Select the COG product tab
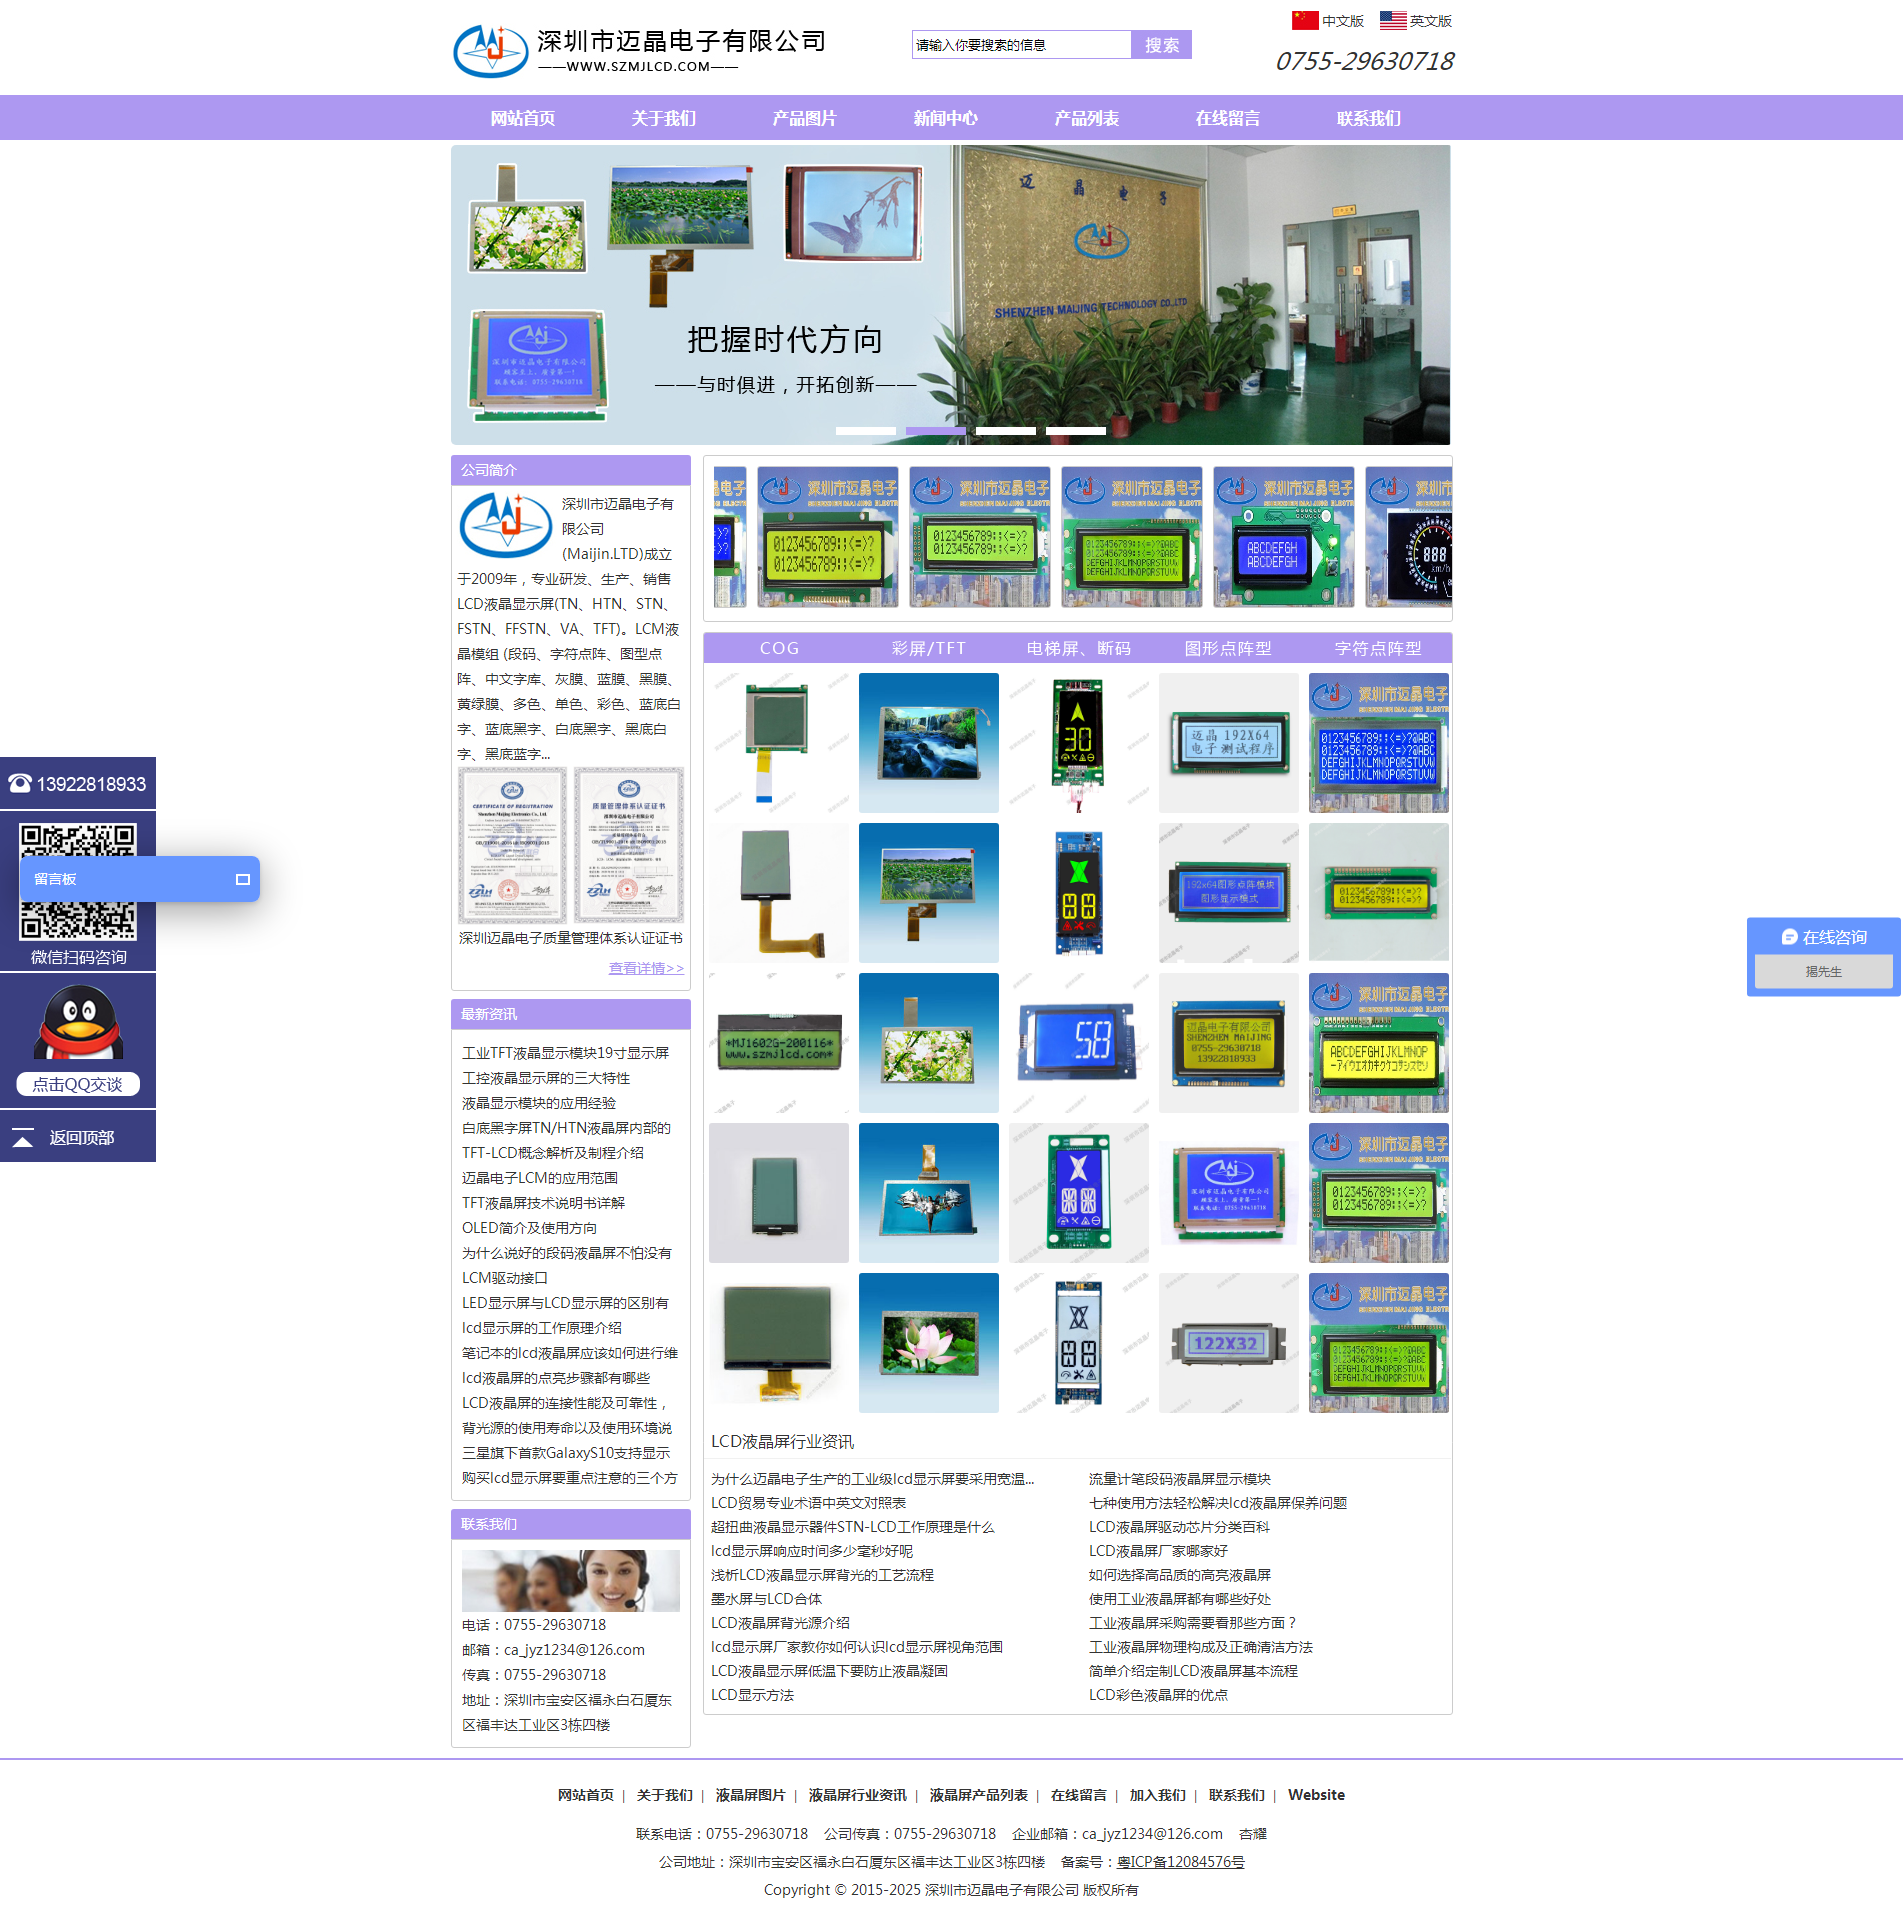The width and height of the screenshot is (1903, 1914). pyautogui.click(x=779, y=648)
